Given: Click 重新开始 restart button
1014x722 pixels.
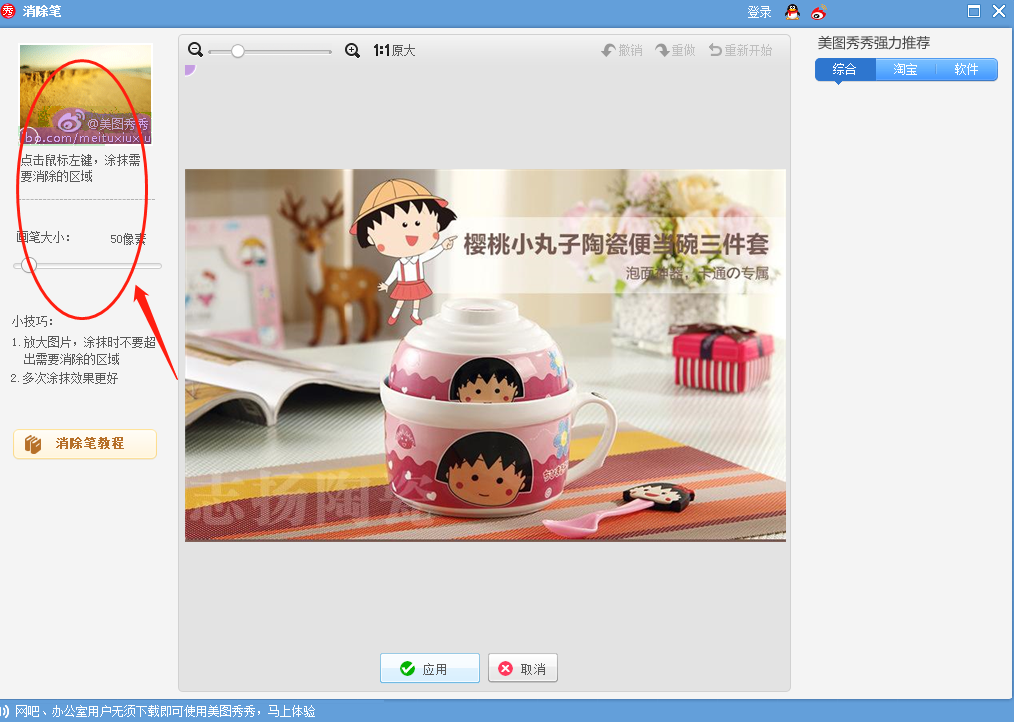Looking at the screenshot, I should (x=740, y=50).
